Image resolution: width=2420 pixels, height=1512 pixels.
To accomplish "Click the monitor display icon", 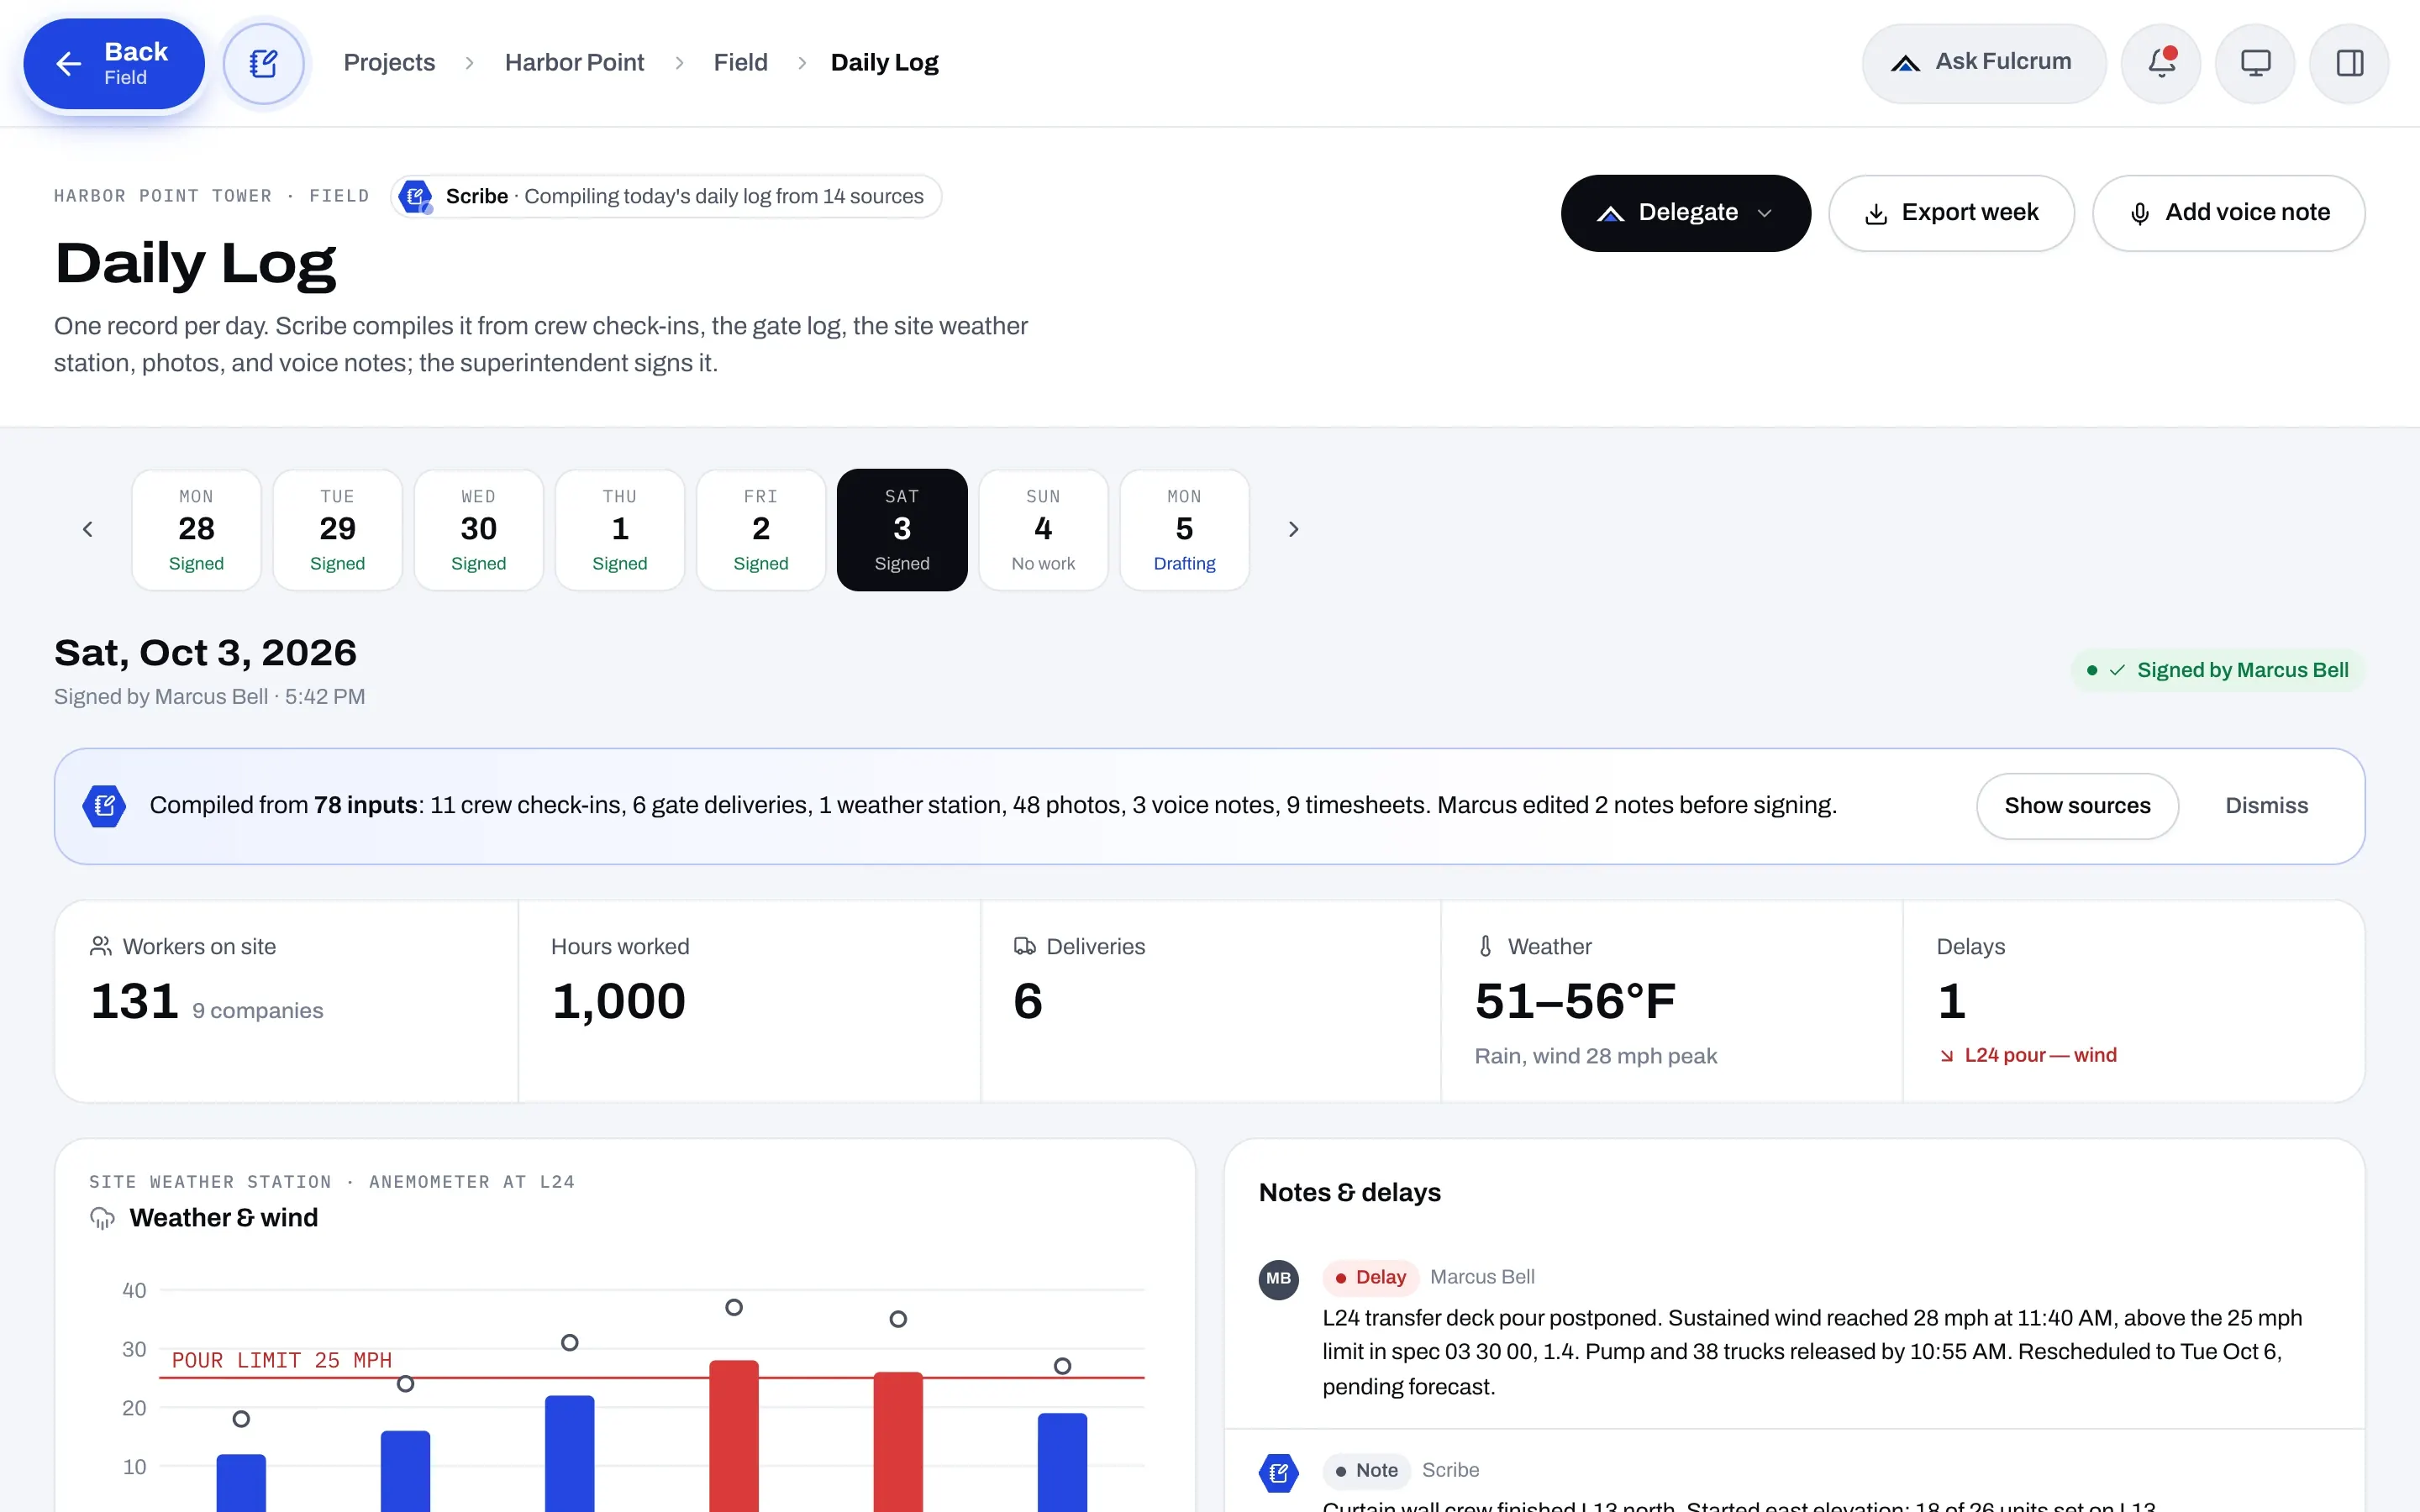I will (2255, 63).
